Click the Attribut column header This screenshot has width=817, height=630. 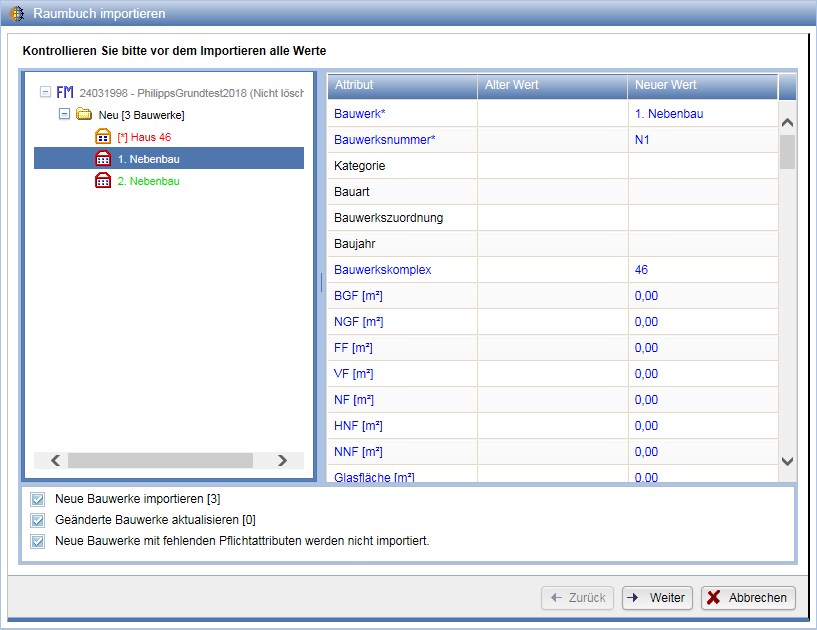tap(401, 85)
